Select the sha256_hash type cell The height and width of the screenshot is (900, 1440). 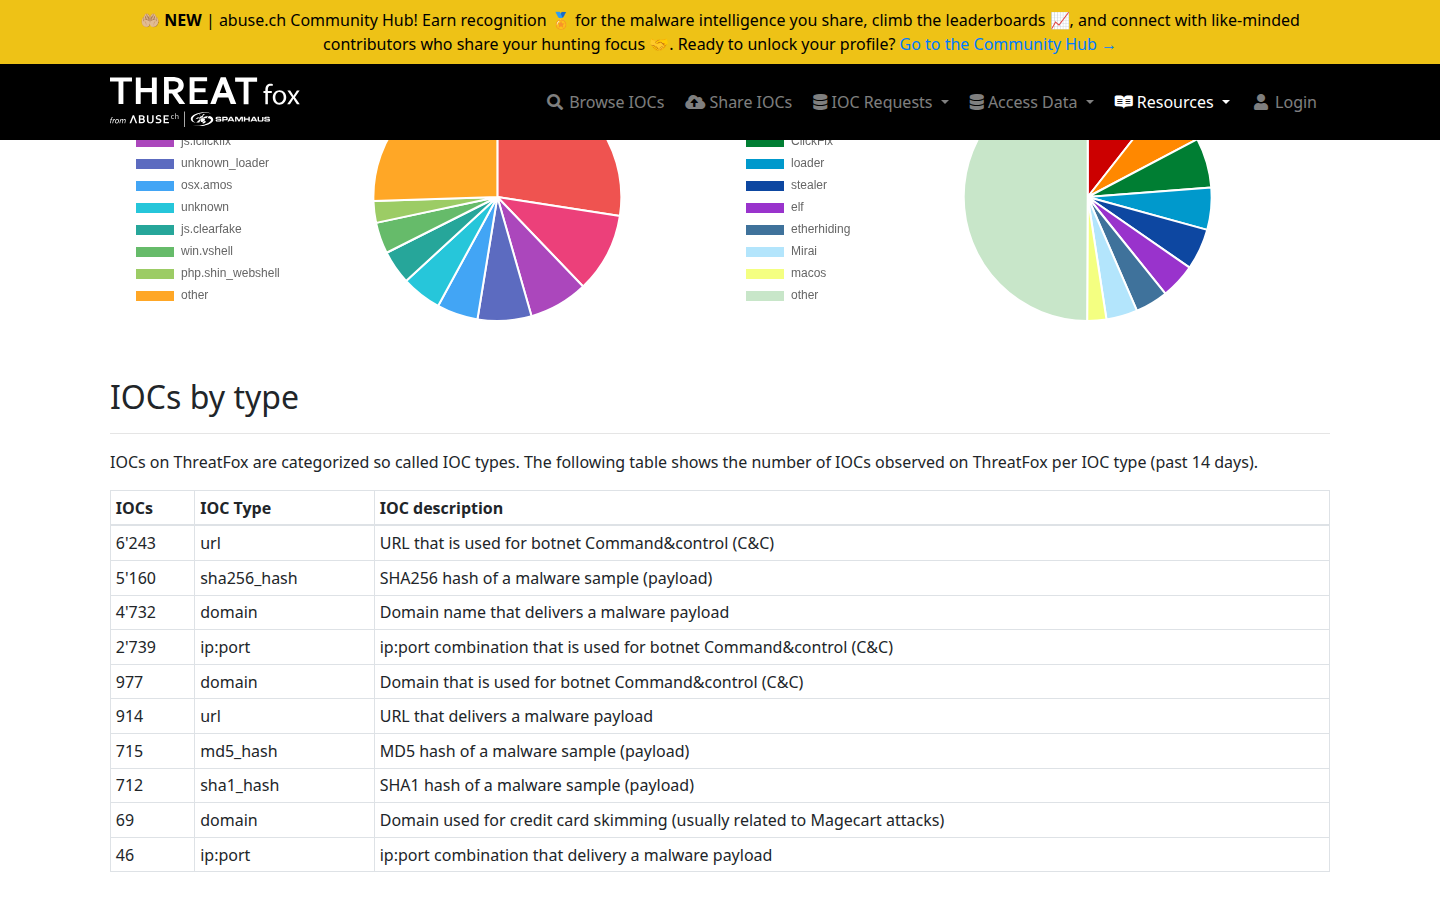click(x=284, y=578)
